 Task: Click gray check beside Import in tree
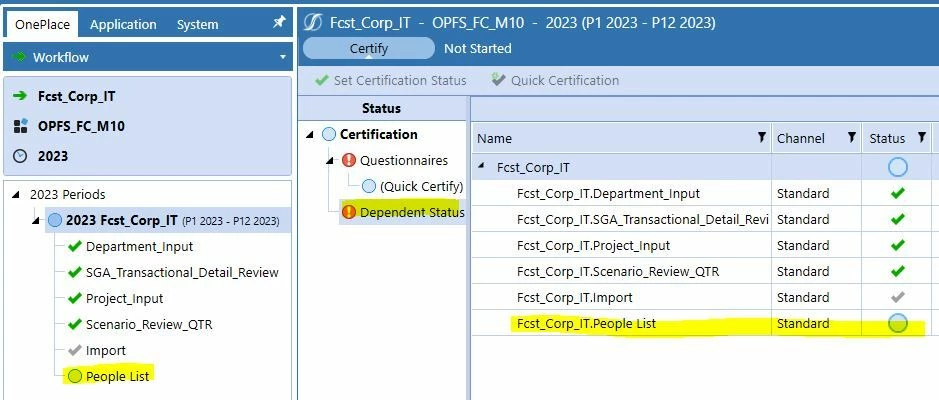[75, 350]
